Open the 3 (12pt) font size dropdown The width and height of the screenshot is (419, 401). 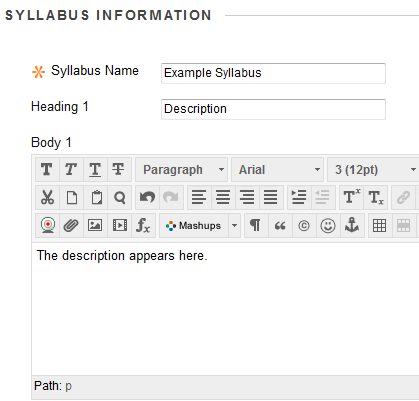click(373, 170)
